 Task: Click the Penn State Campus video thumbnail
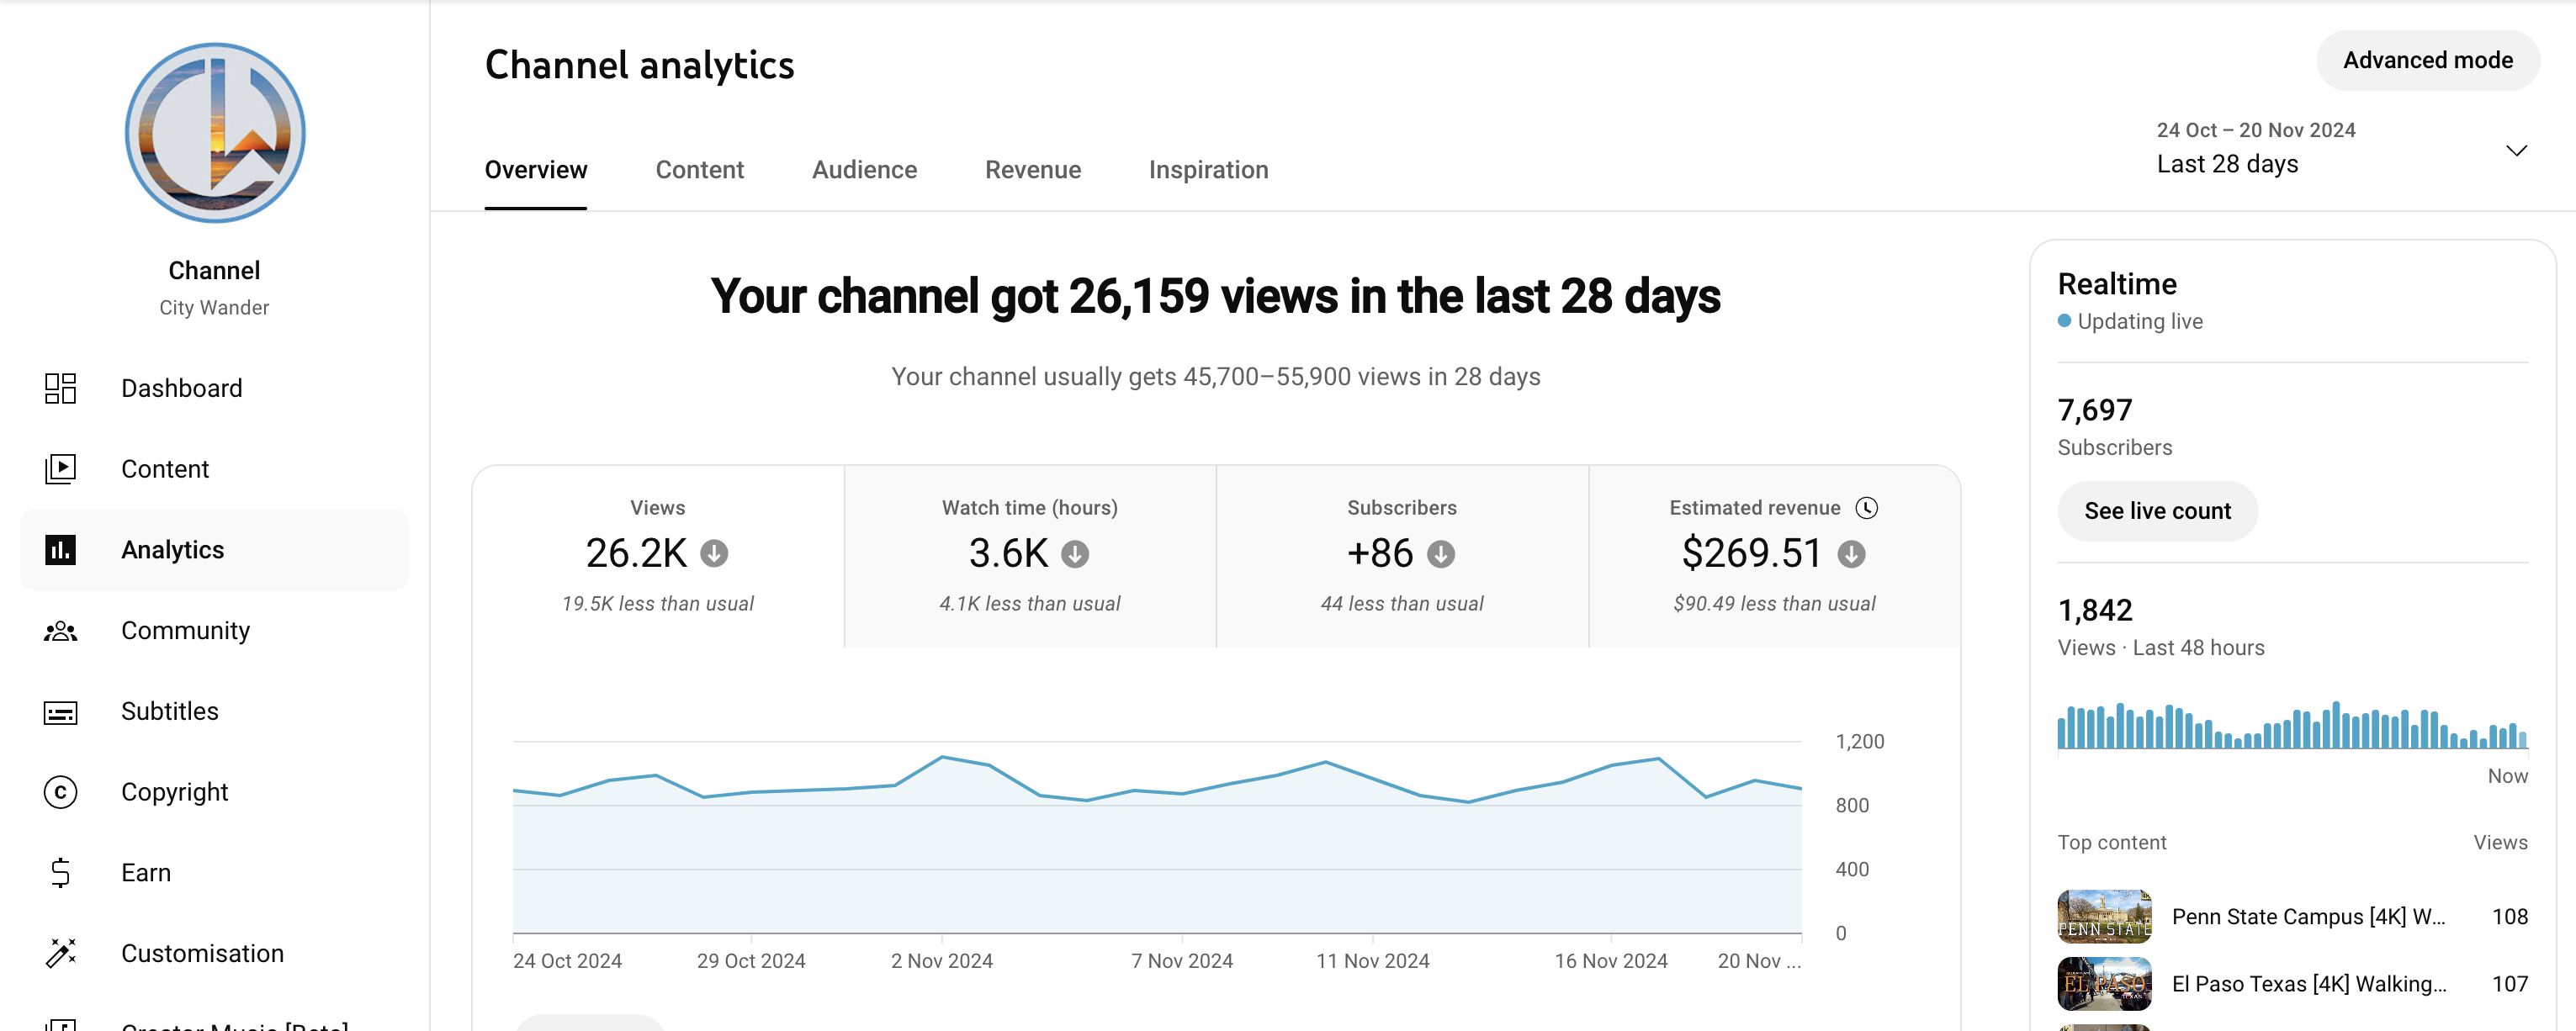click(x=2104, y=917)
